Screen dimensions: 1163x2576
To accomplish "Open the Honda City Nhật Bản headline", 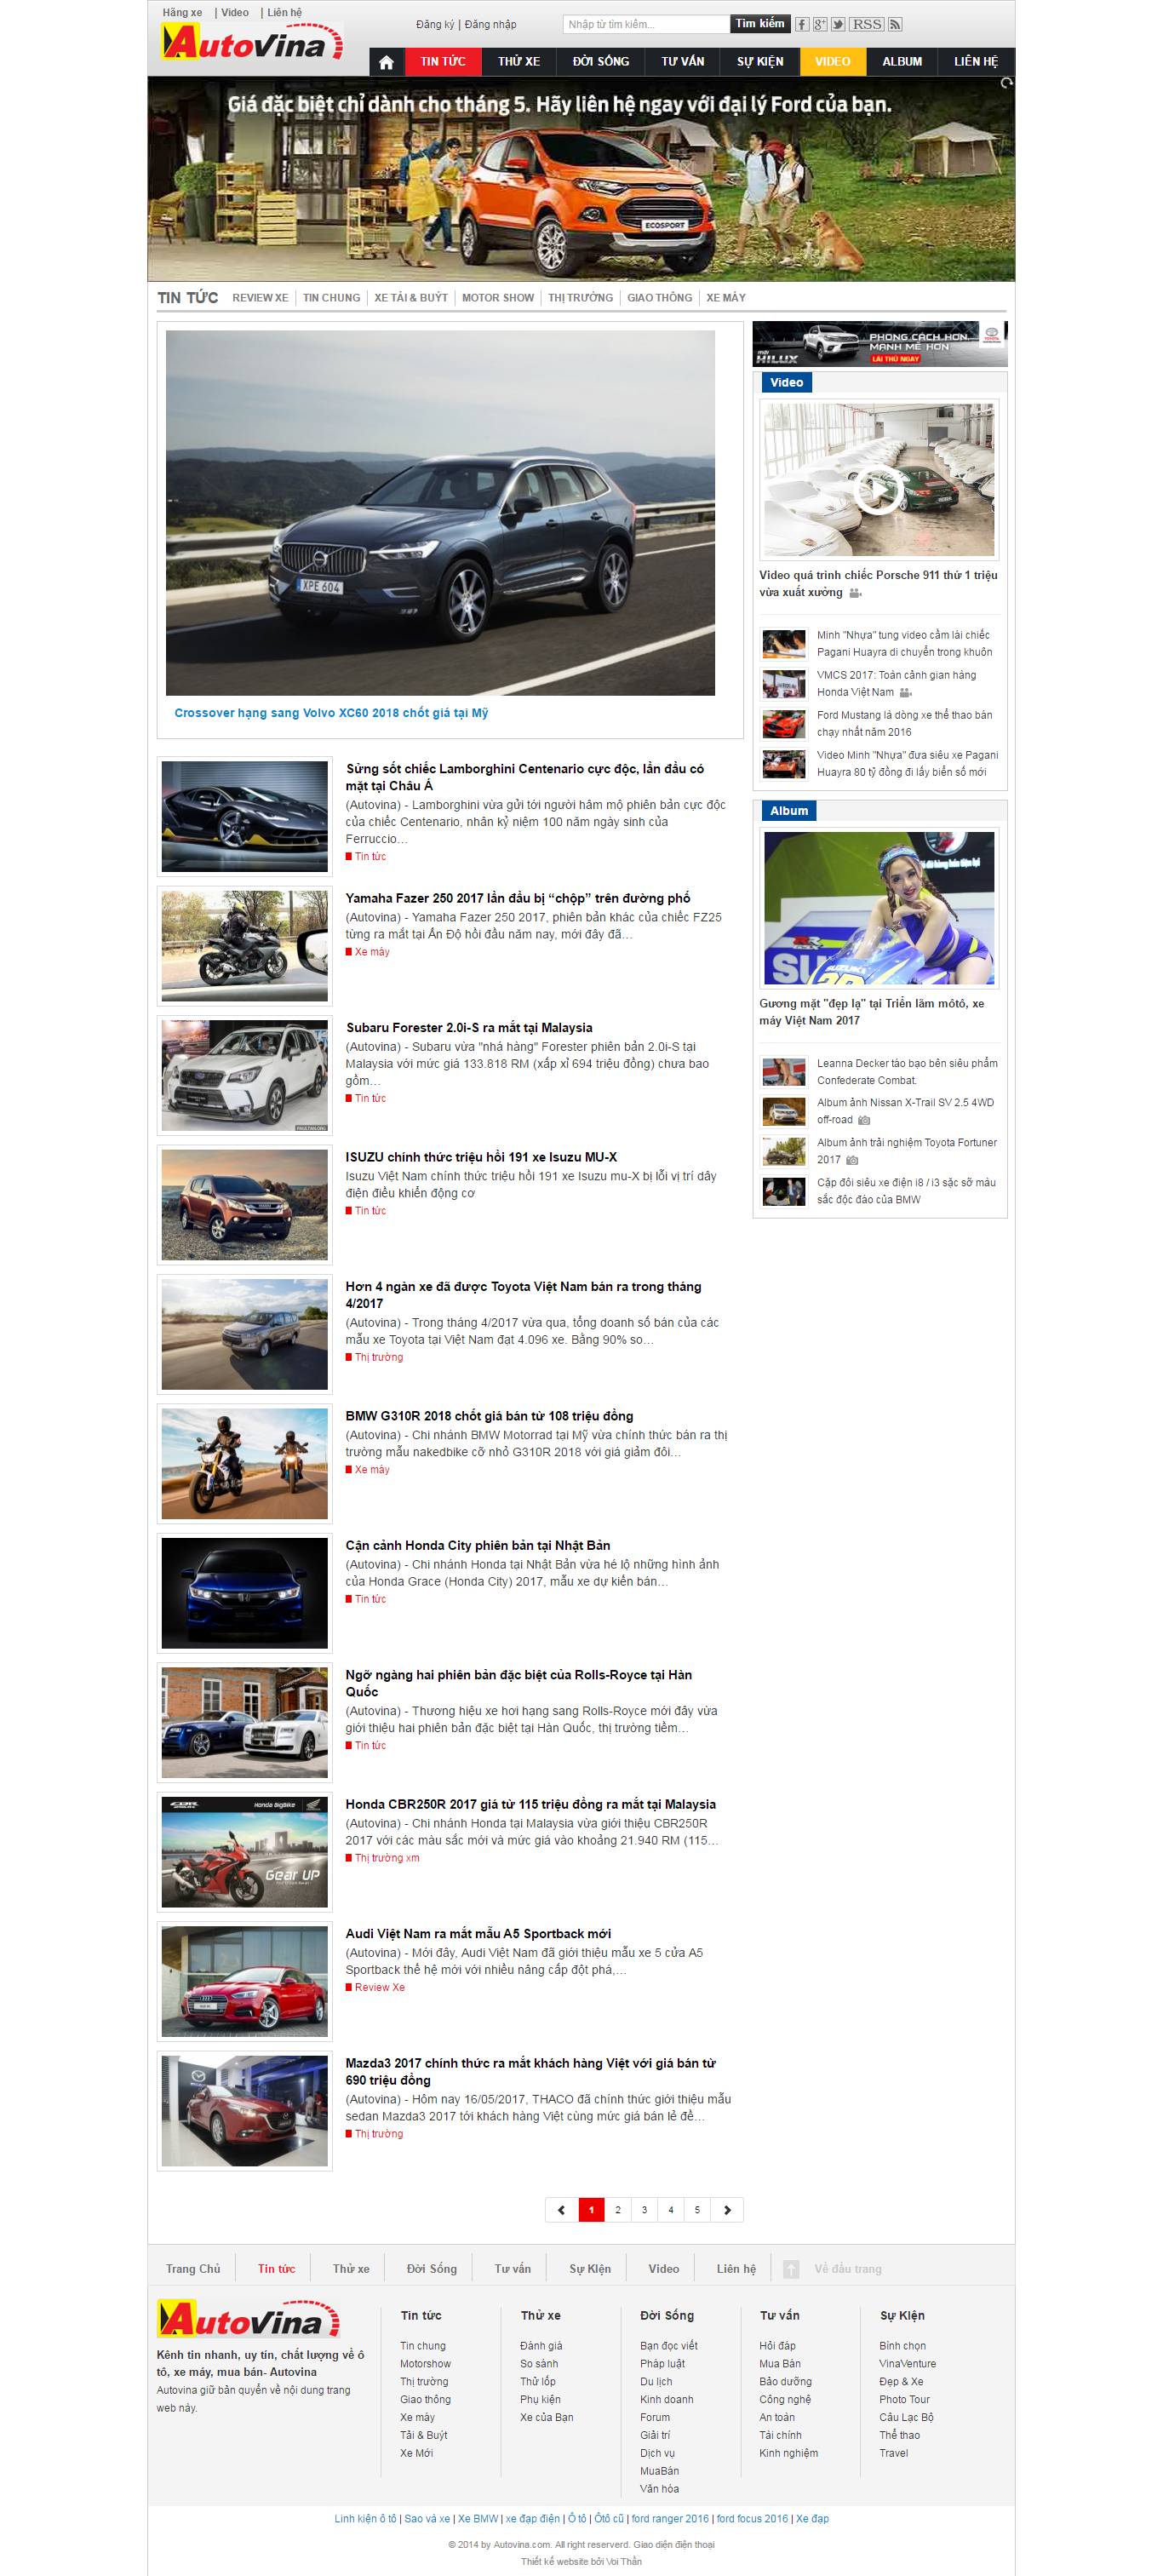I will coord(478,1545).
